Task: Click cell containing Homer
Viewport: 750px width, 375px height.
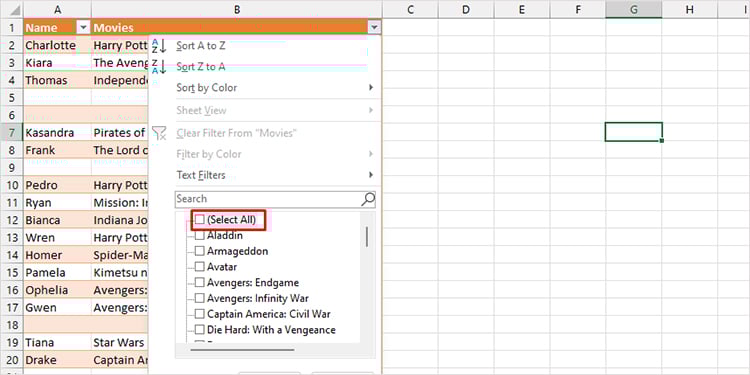Action: click(x=57, y=255)
